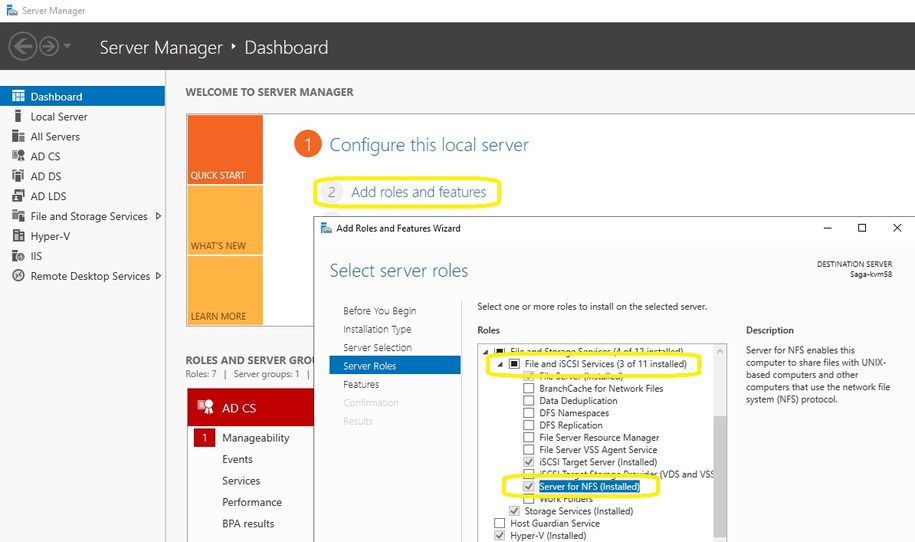Open the AD CS role tile header
This screenshot has height=542, width=915.
[x=251, y=407]
